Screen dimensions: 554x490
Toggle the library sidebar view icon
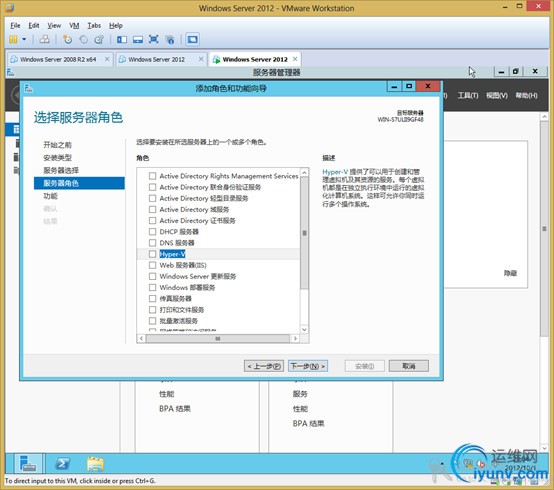pos(122,39)
